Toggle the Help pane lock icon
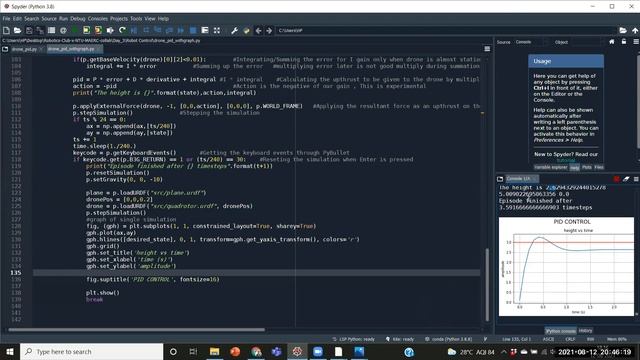 (x=624, y=42)
